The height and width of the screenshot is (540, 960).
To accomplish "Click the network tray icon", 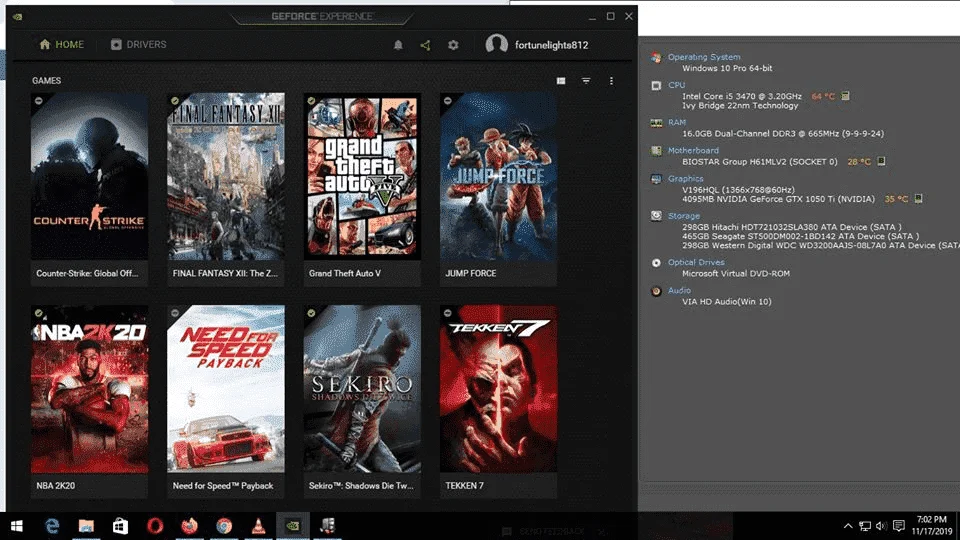I will (x=864, y=526).
